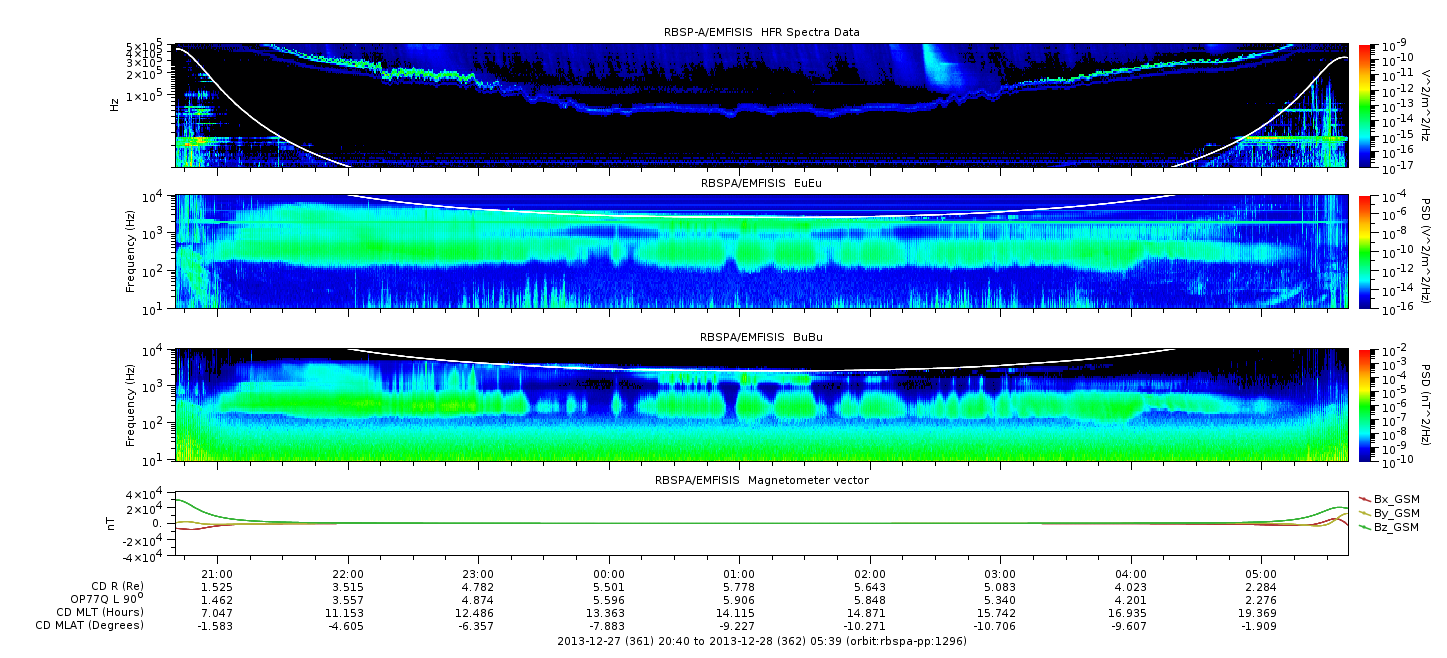The width and height of the screenshot is (1447, 658).
Task: Select the 00:00 time tick label
Action: tap(608, 575)
